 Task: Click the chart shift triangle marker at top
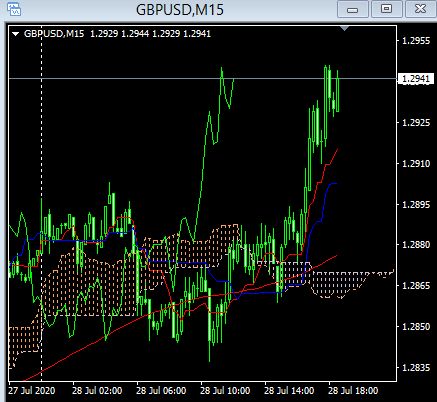[344, 29]
